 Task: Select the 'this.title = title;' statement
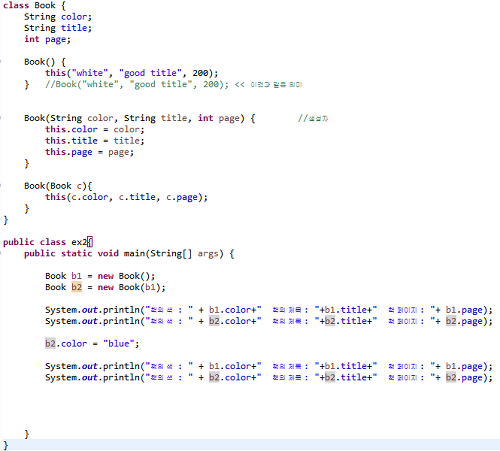[x=95, y=141]
